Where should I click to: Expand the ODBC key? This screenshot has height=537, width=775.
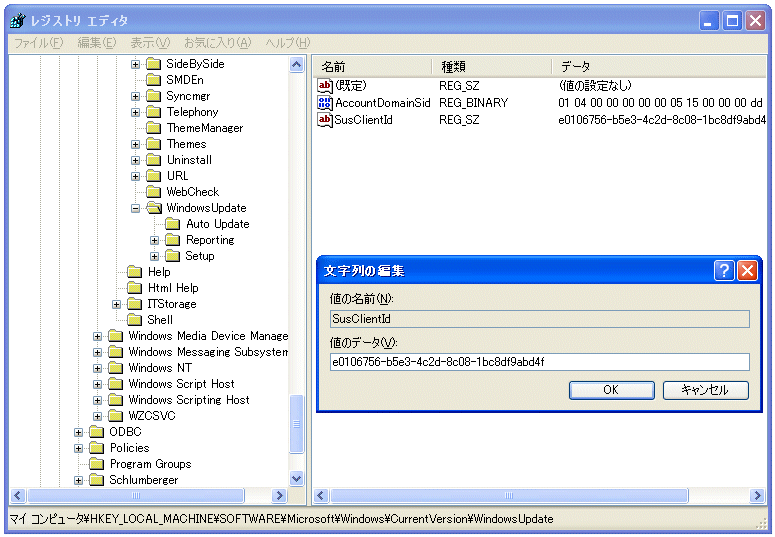pyautogui.click(x=79, y=432)
